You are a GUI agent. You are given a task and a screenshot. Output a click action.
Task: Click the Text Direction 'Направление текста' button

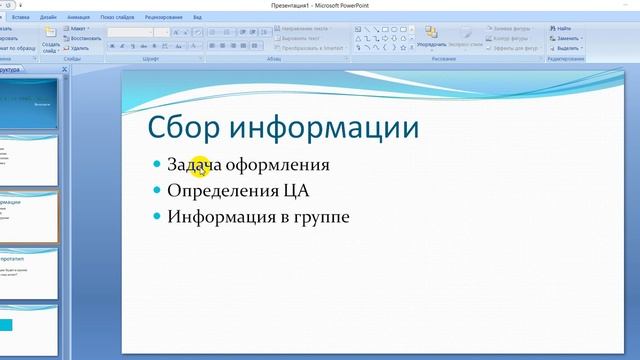point(302,29)
